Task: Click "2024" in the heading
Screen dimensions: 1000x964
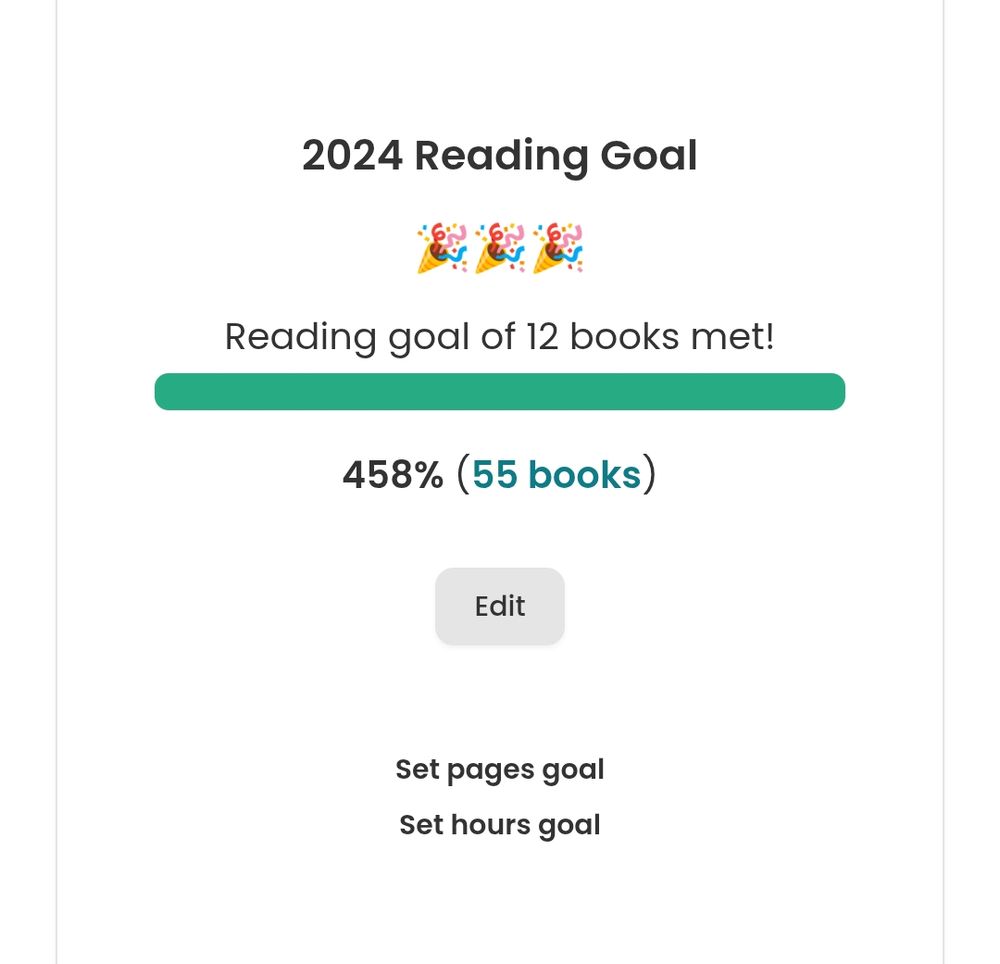Action: pyautogui.click(x=352, y=156)
